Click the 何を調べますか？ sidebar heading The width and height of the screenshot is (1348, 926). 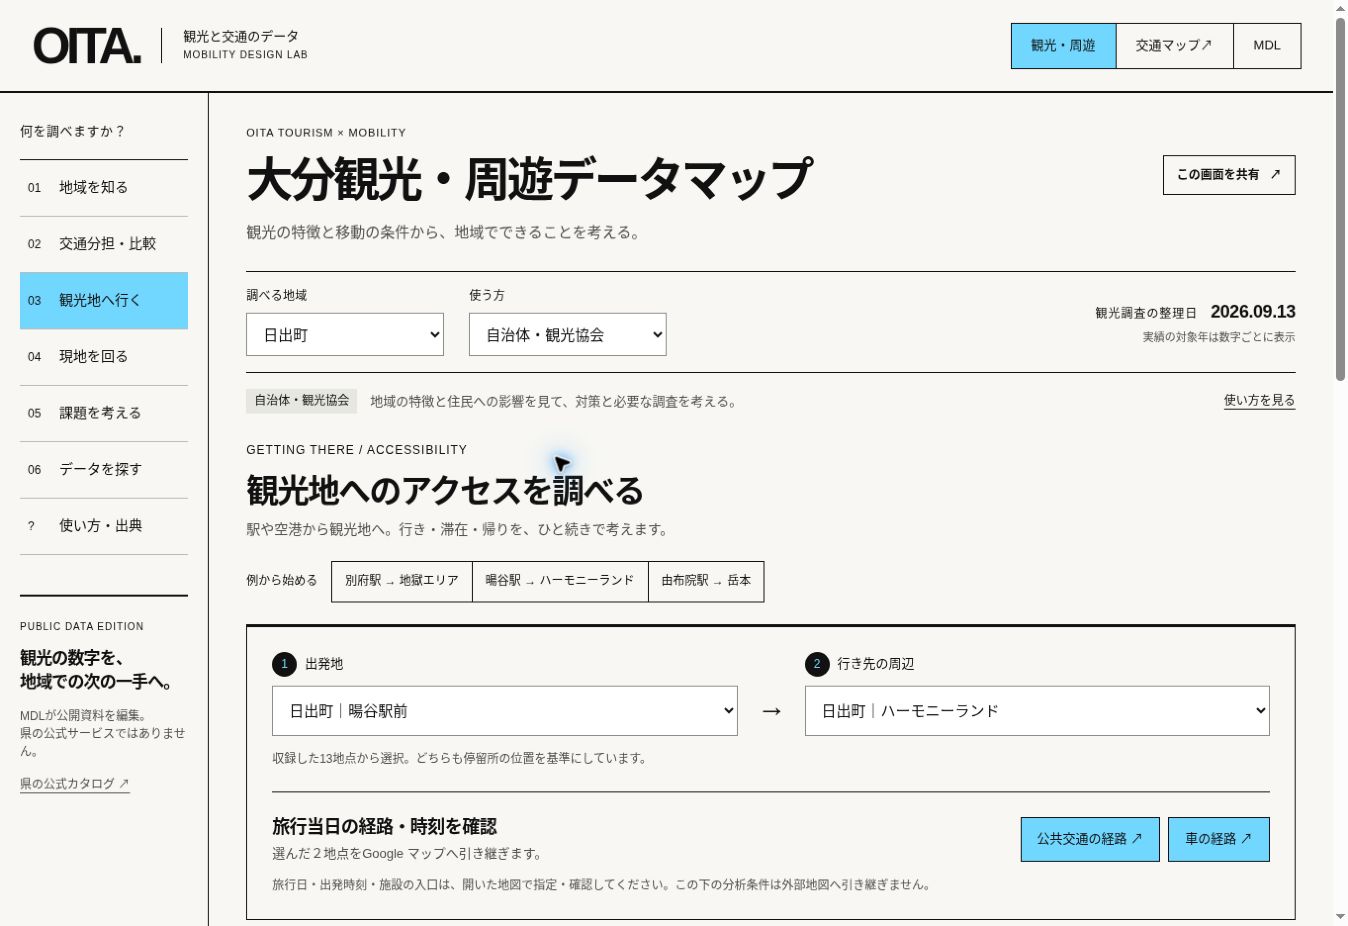(73, 131)
